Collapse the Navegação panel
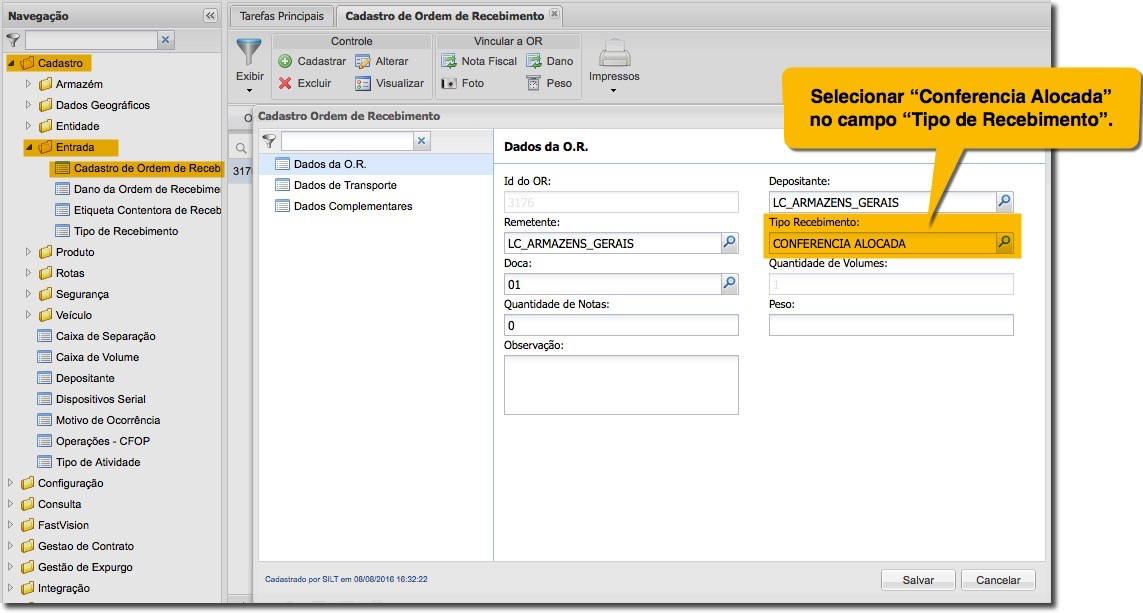Image resolution: width=1143 pixels, height=613 pixels. (x=210, y=16)
